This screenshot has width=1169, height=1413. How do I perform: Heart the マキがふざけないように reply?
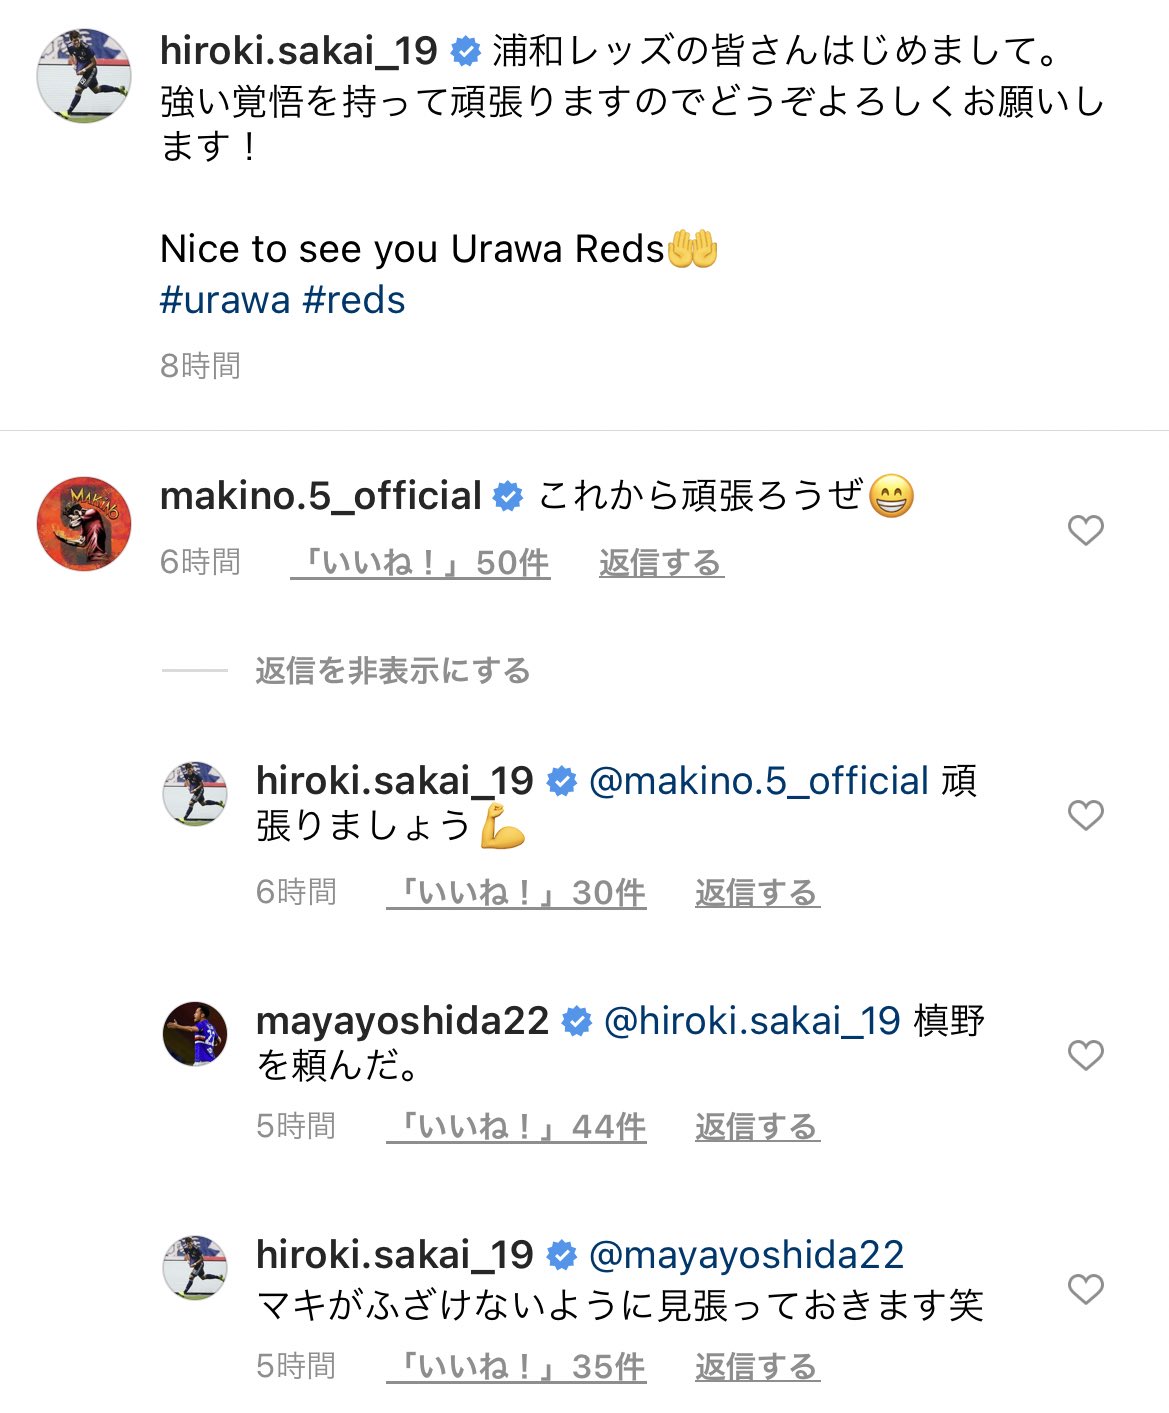click(1085, 1289)
